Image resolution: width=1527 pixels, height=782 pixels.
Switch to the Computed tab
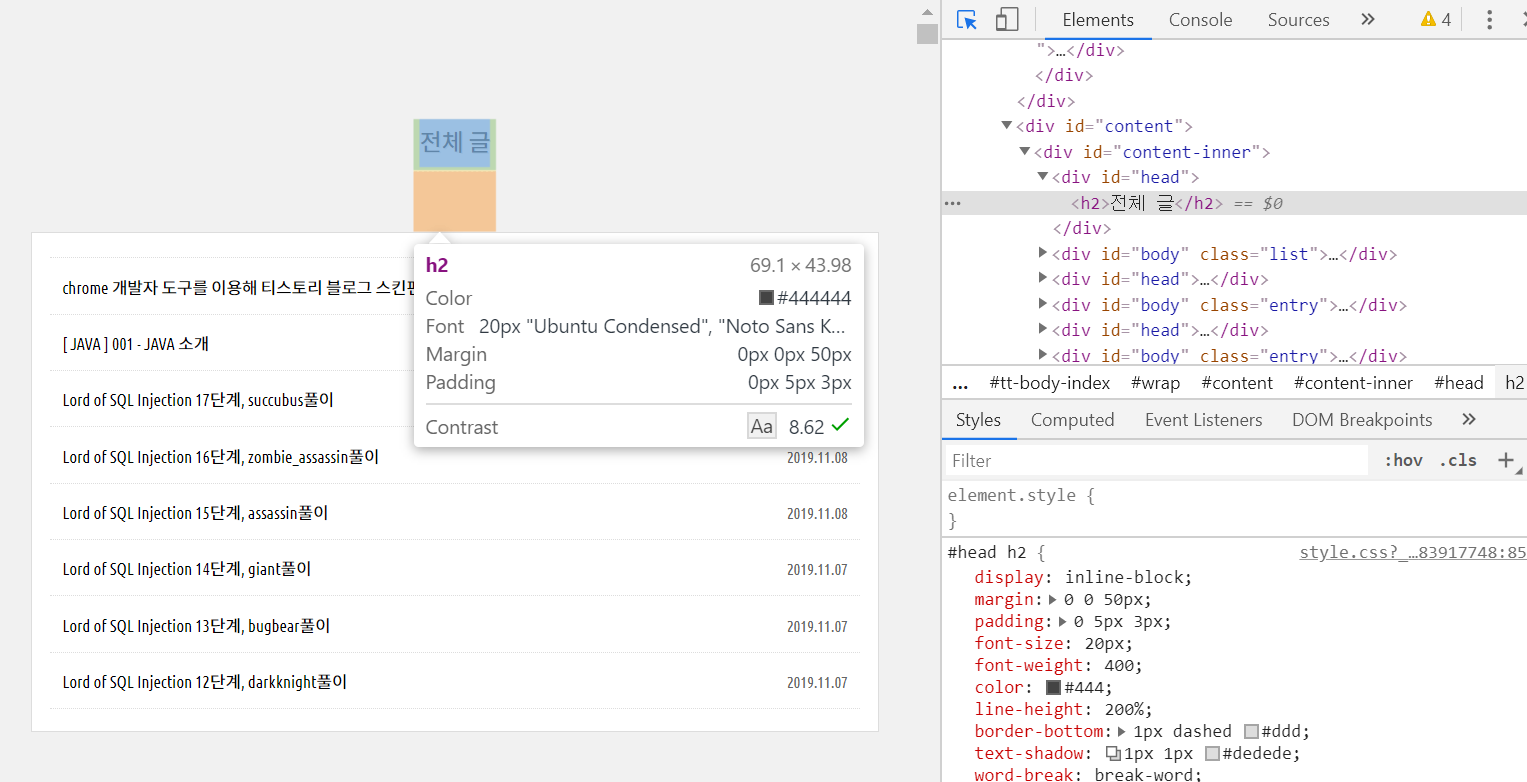pyautogui.click(x=1072, y=420)
